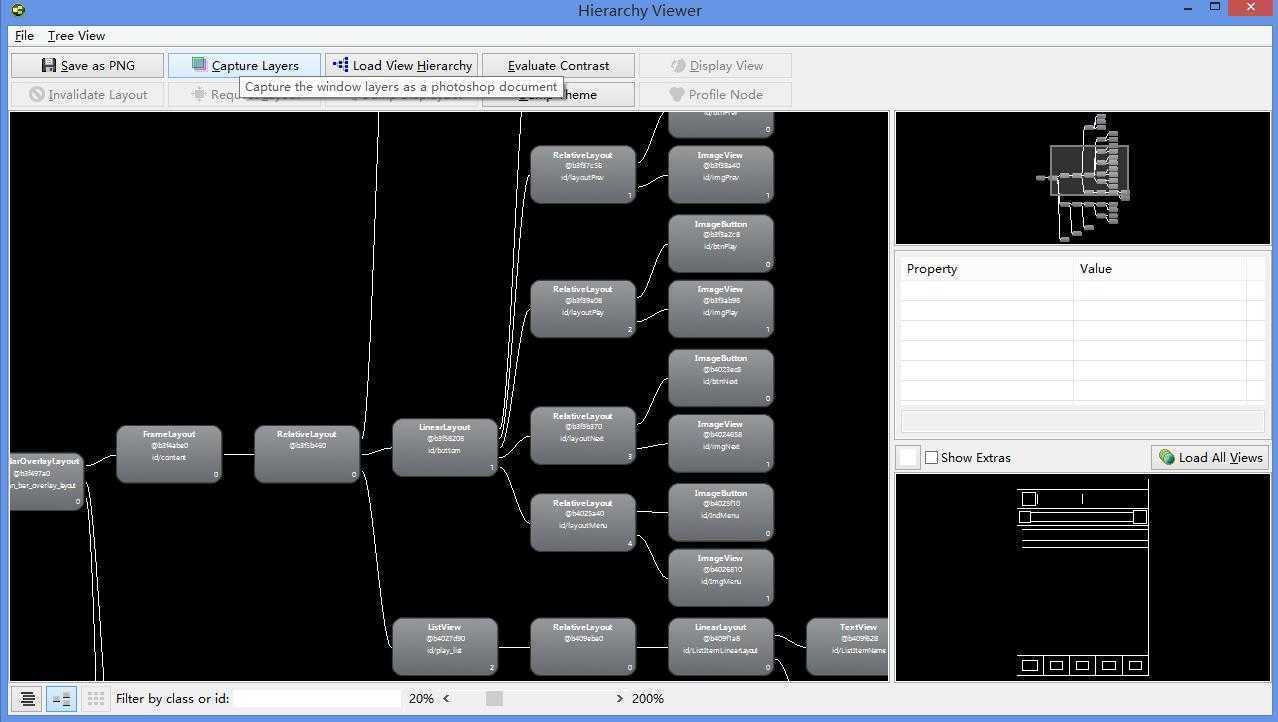The height and width of the screenshot is (722, 1278).
Task: Select the RelativeLayout id/layoutPlay node
Action: (x=583, y=309)
